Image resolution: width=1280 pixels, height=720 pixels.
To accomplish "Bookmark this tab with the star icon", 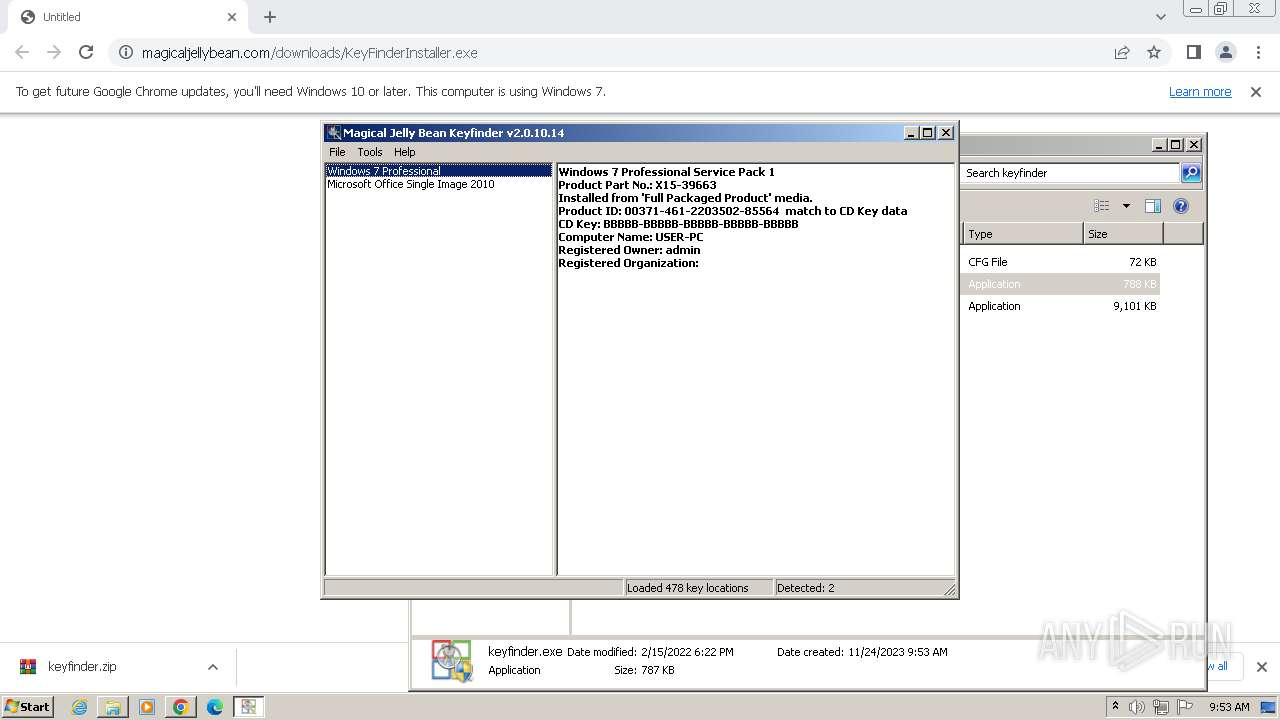I will [x=1154, y=52].
